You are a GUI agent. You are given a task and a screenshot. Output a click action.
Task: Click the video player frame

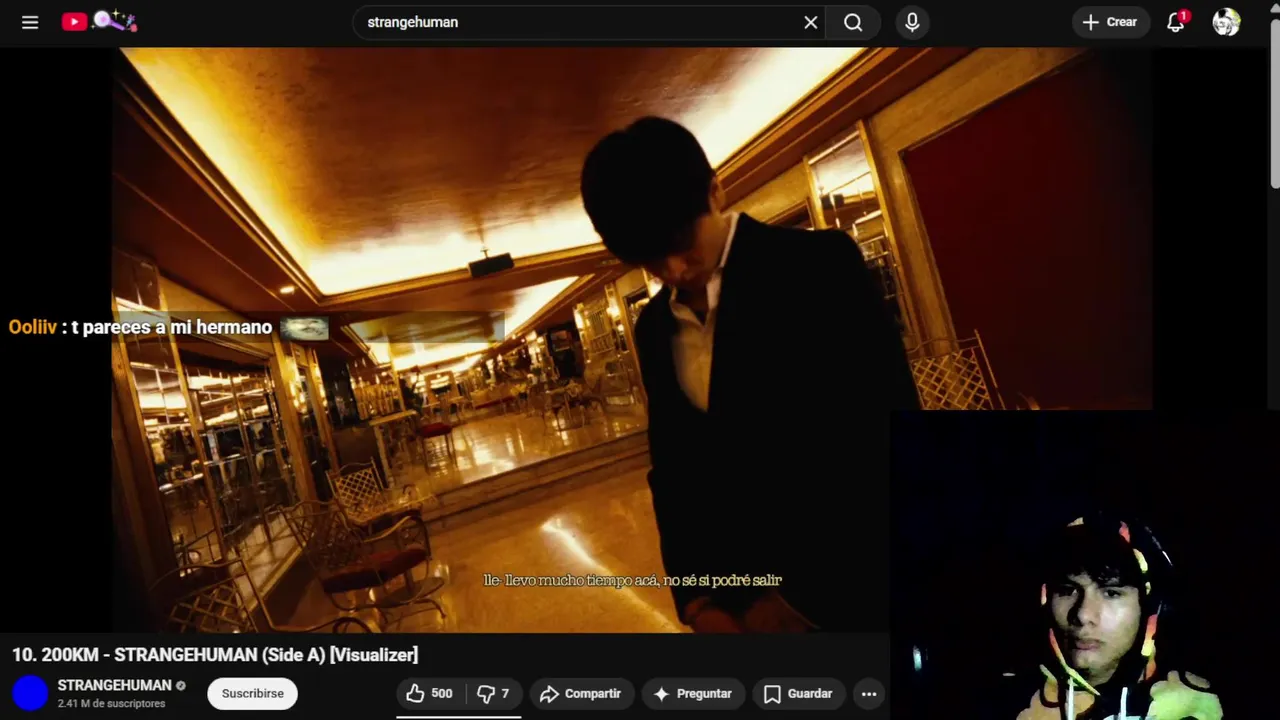tap(632, 340)
